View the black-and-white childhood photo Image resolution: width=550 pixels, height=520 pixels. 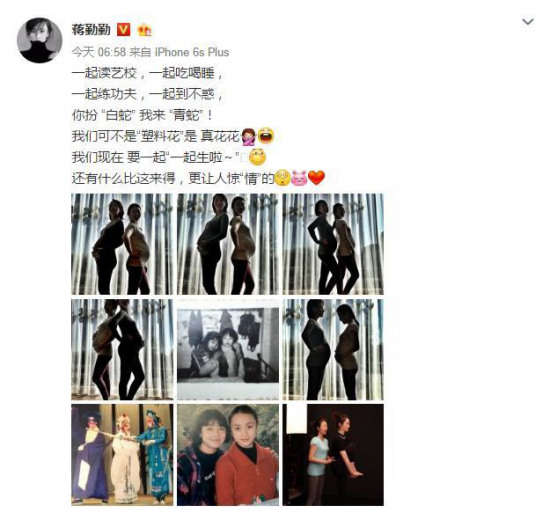pyautogui.click(x=228, y=349)
